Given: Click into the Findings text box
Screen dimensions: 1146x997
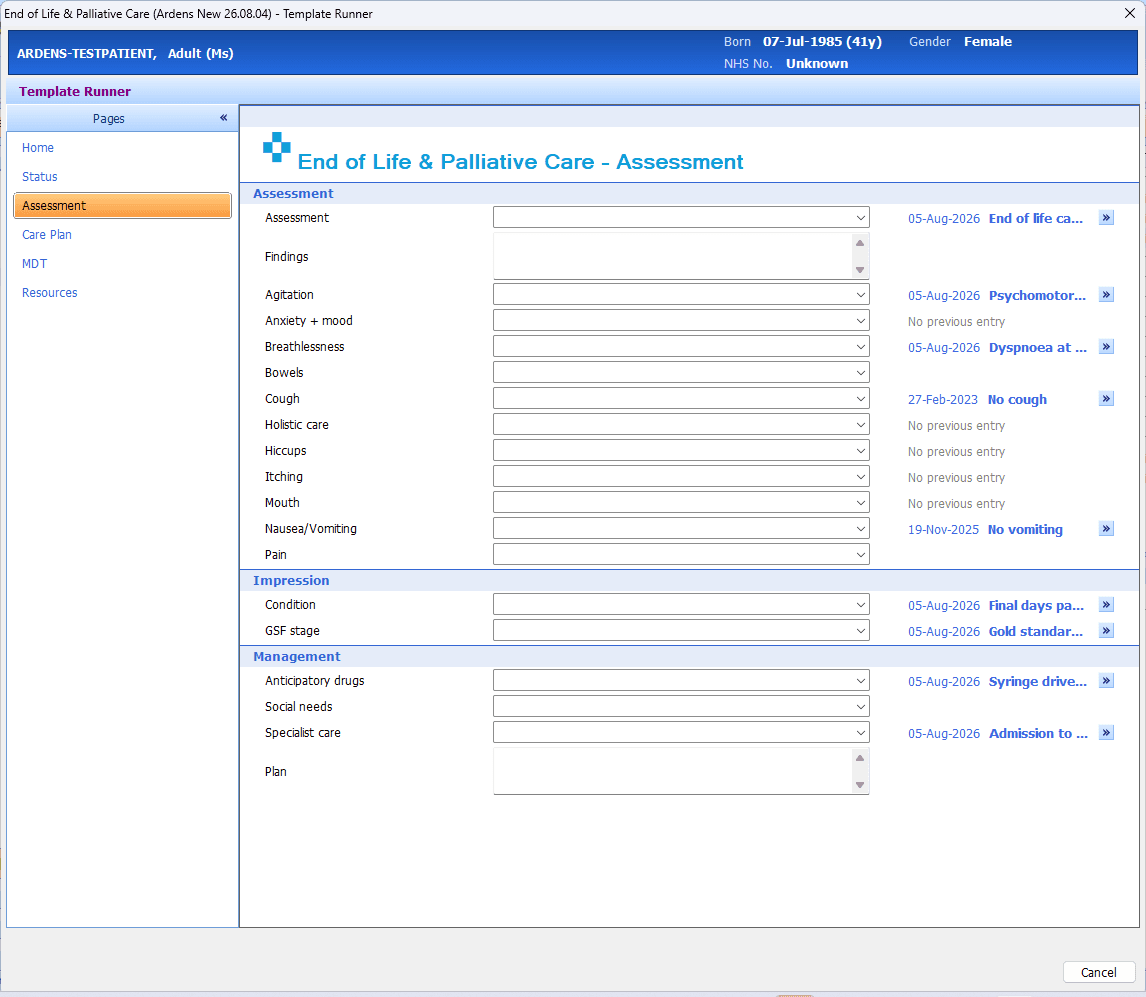Looking at the screenshot, I should [x=672, y=256].
